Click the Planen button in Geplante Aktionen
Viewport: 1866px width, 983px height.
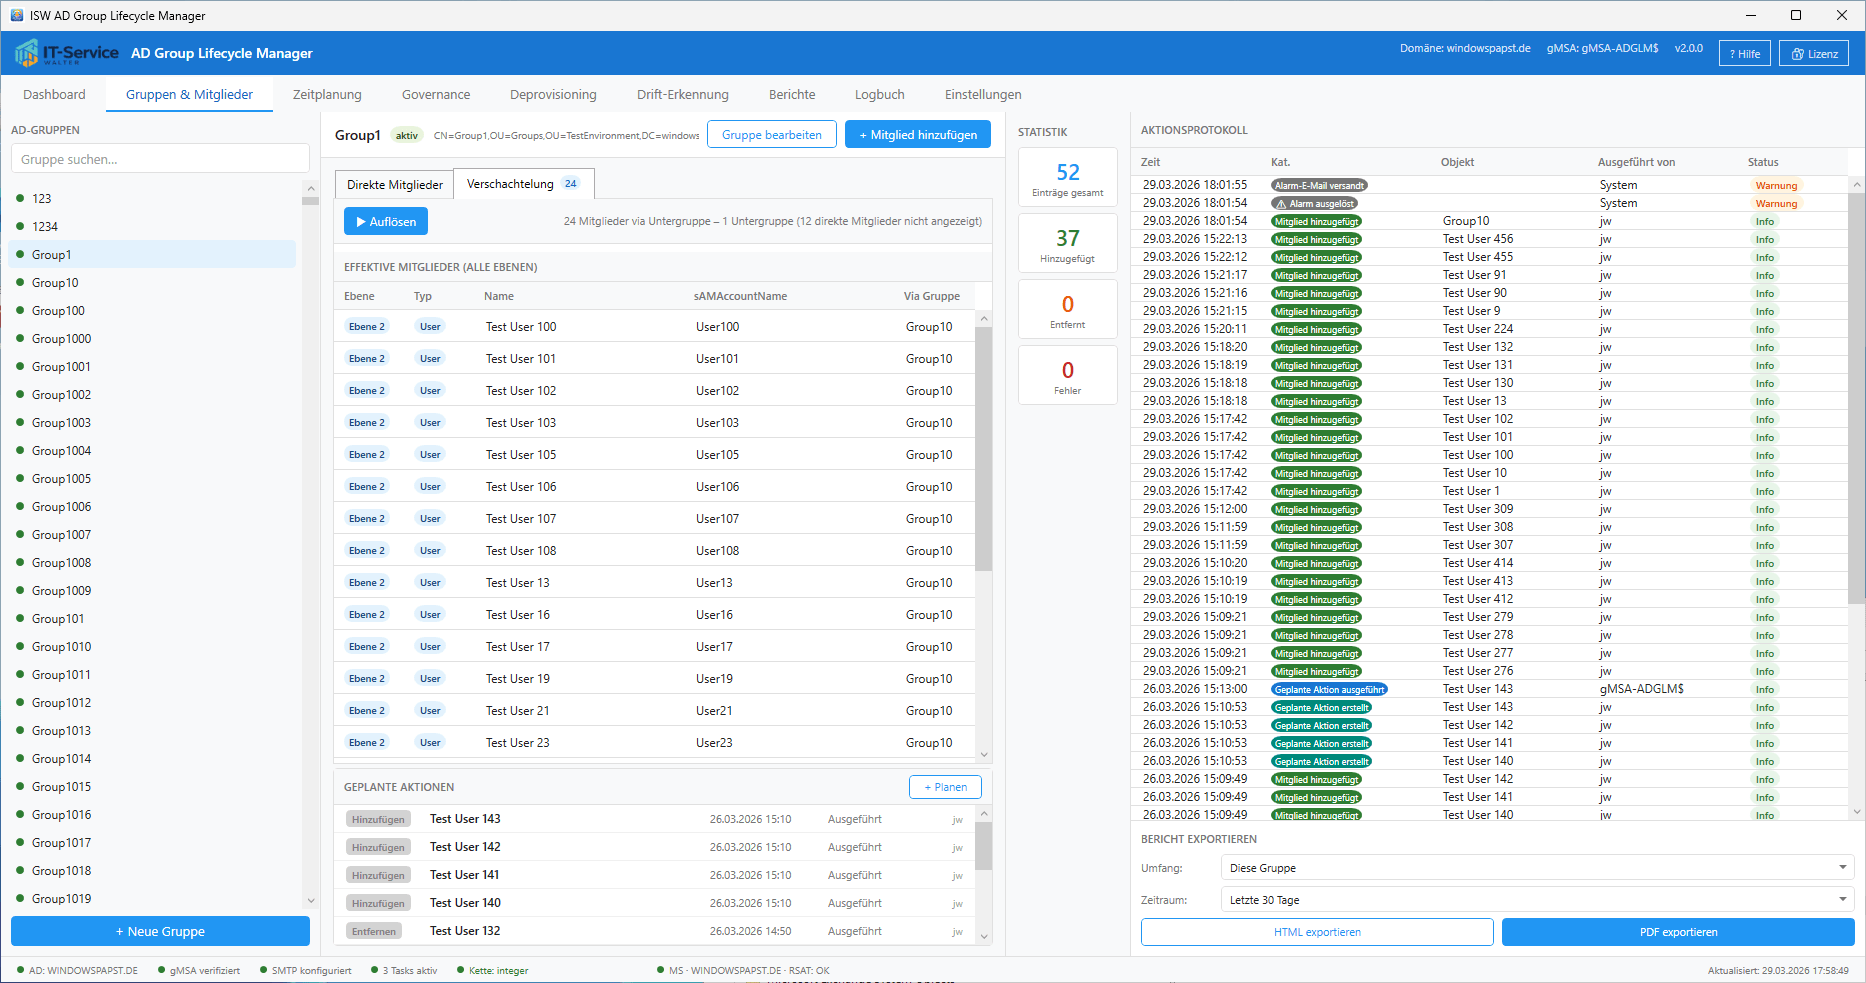(x=944, y=787)
